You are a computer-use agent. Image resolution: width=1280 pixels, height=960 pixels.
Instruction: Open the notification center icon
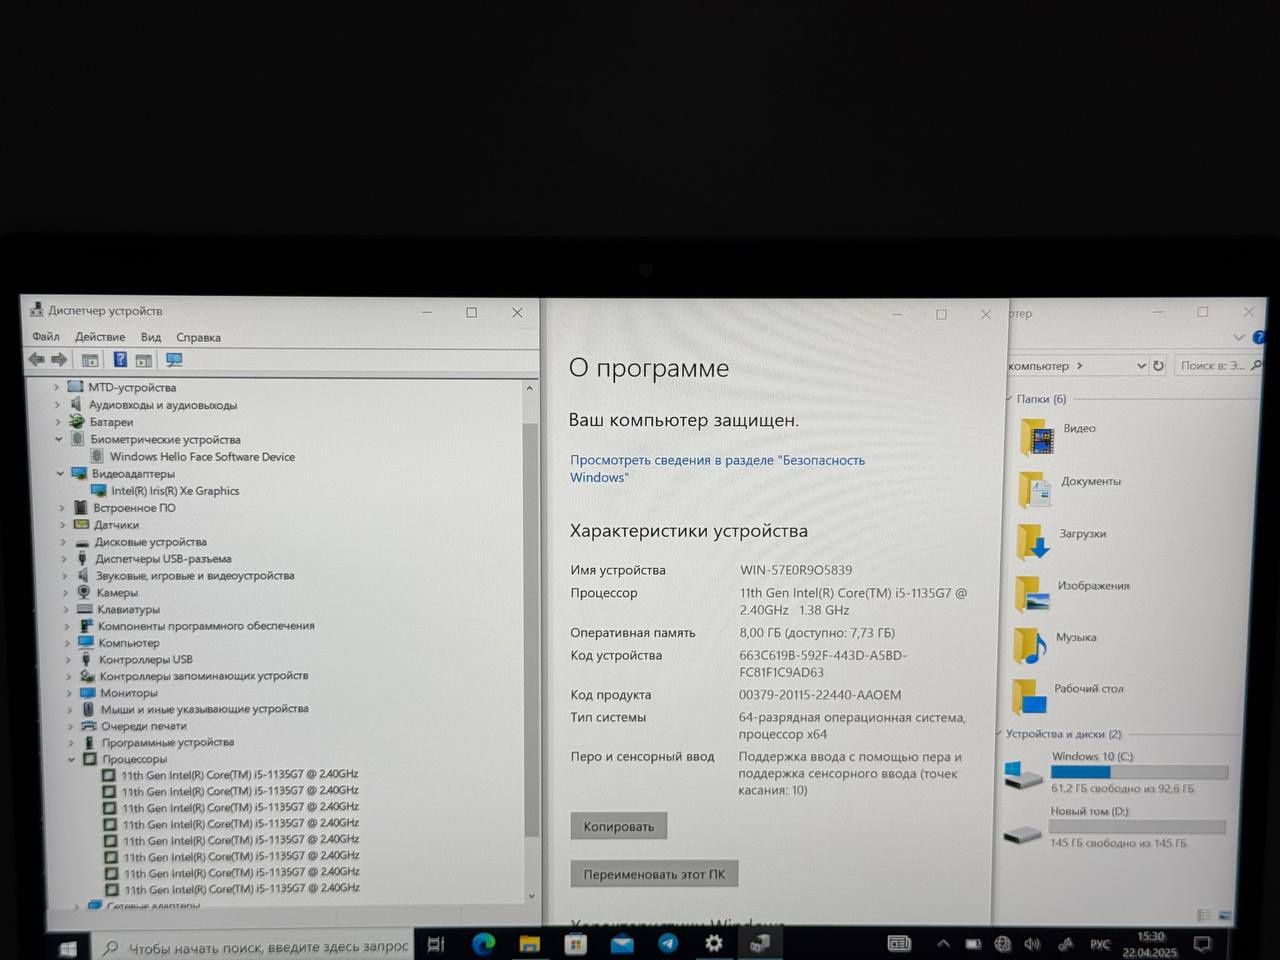click(x=1203, y=944)
